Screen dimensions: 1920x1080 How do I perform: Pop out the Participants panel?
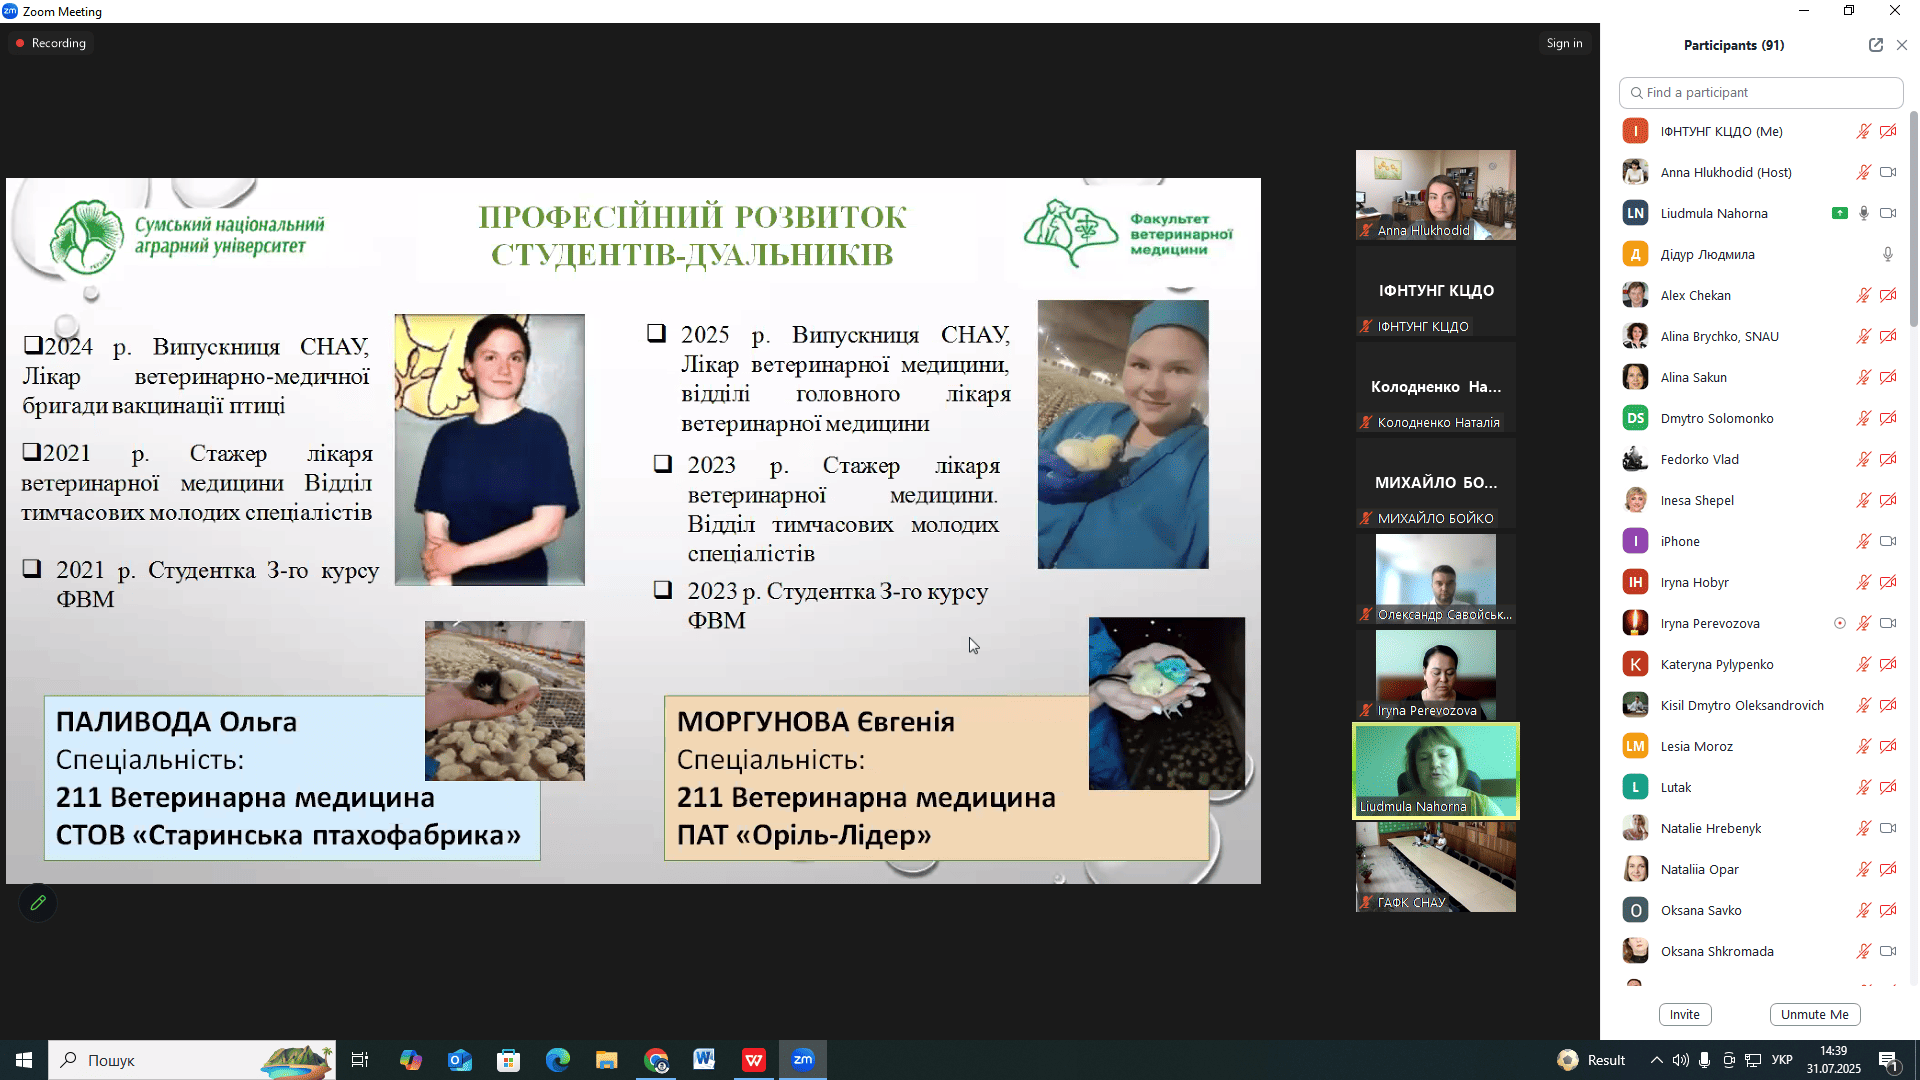tap(1875, 45)
